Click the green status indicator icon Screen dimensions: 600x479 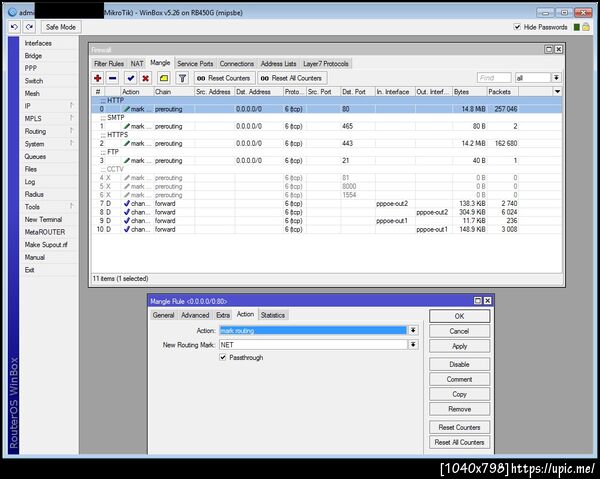pos(577,27)
